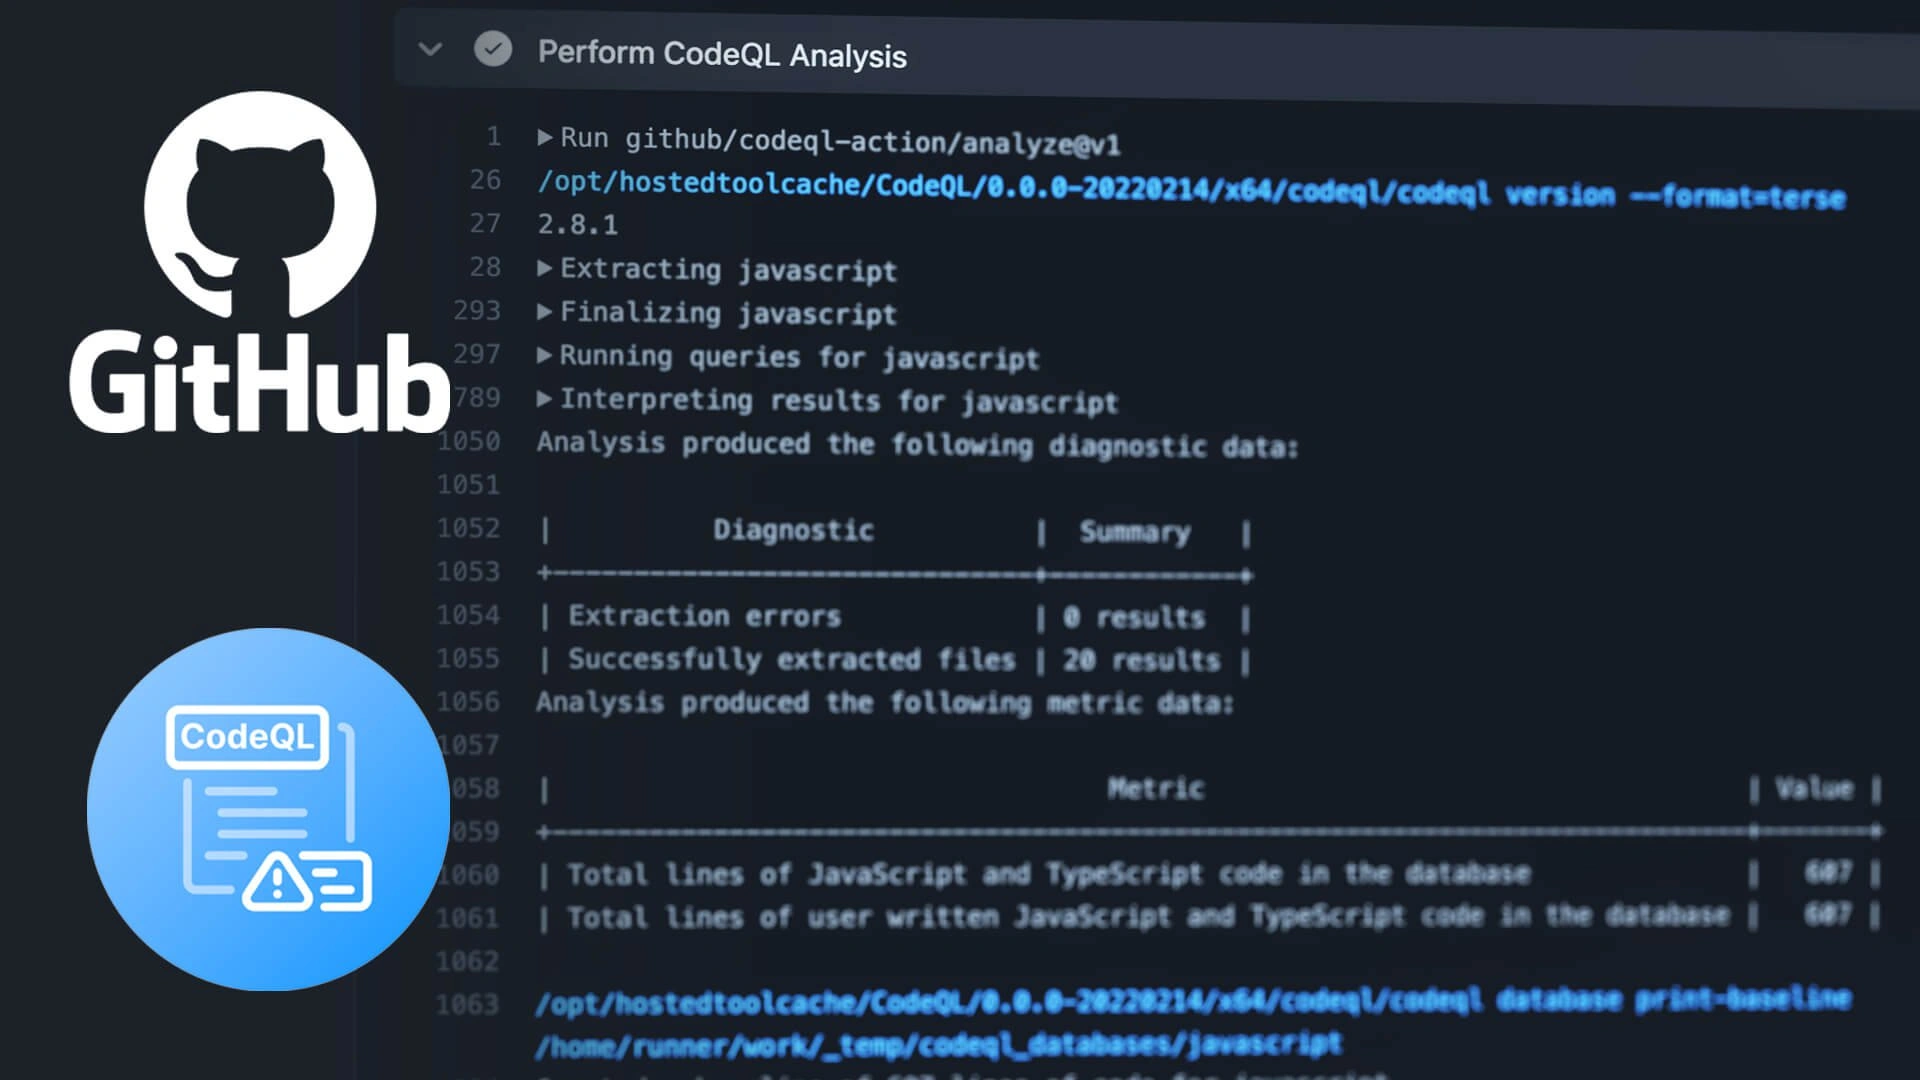Select the Perform CodeQL Analysis step header
The width and height of the screenshot is (1920, 1080).
[722, 55]
